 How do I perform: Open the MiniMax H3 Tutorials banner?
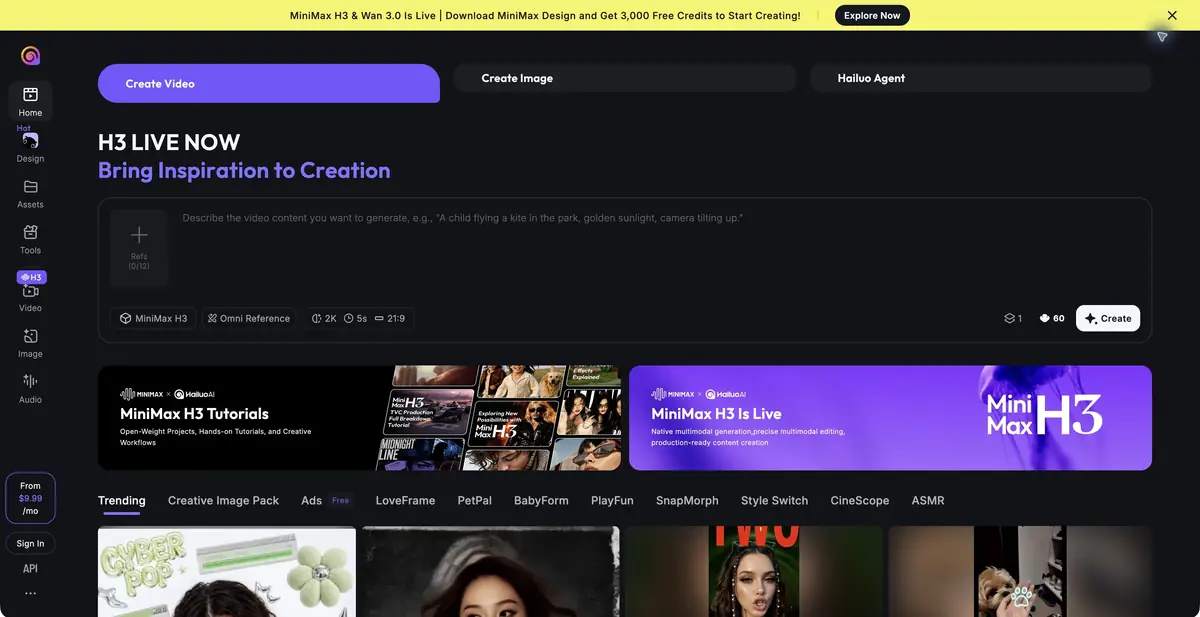[x=359, y=418]
